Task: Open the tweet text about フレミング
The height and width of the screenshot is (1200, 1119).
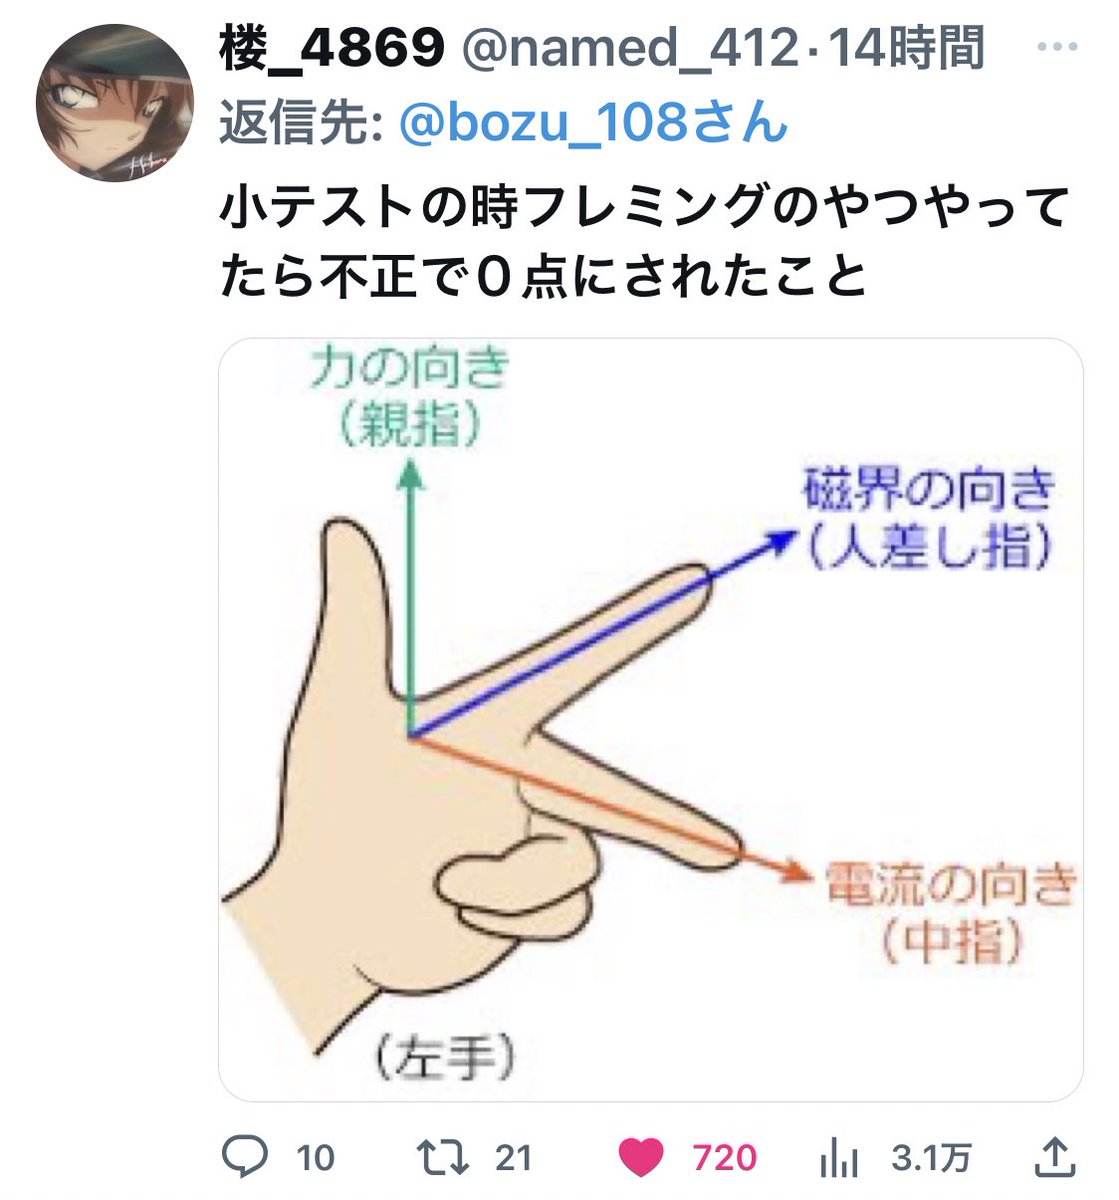Action: coord(644,242)
